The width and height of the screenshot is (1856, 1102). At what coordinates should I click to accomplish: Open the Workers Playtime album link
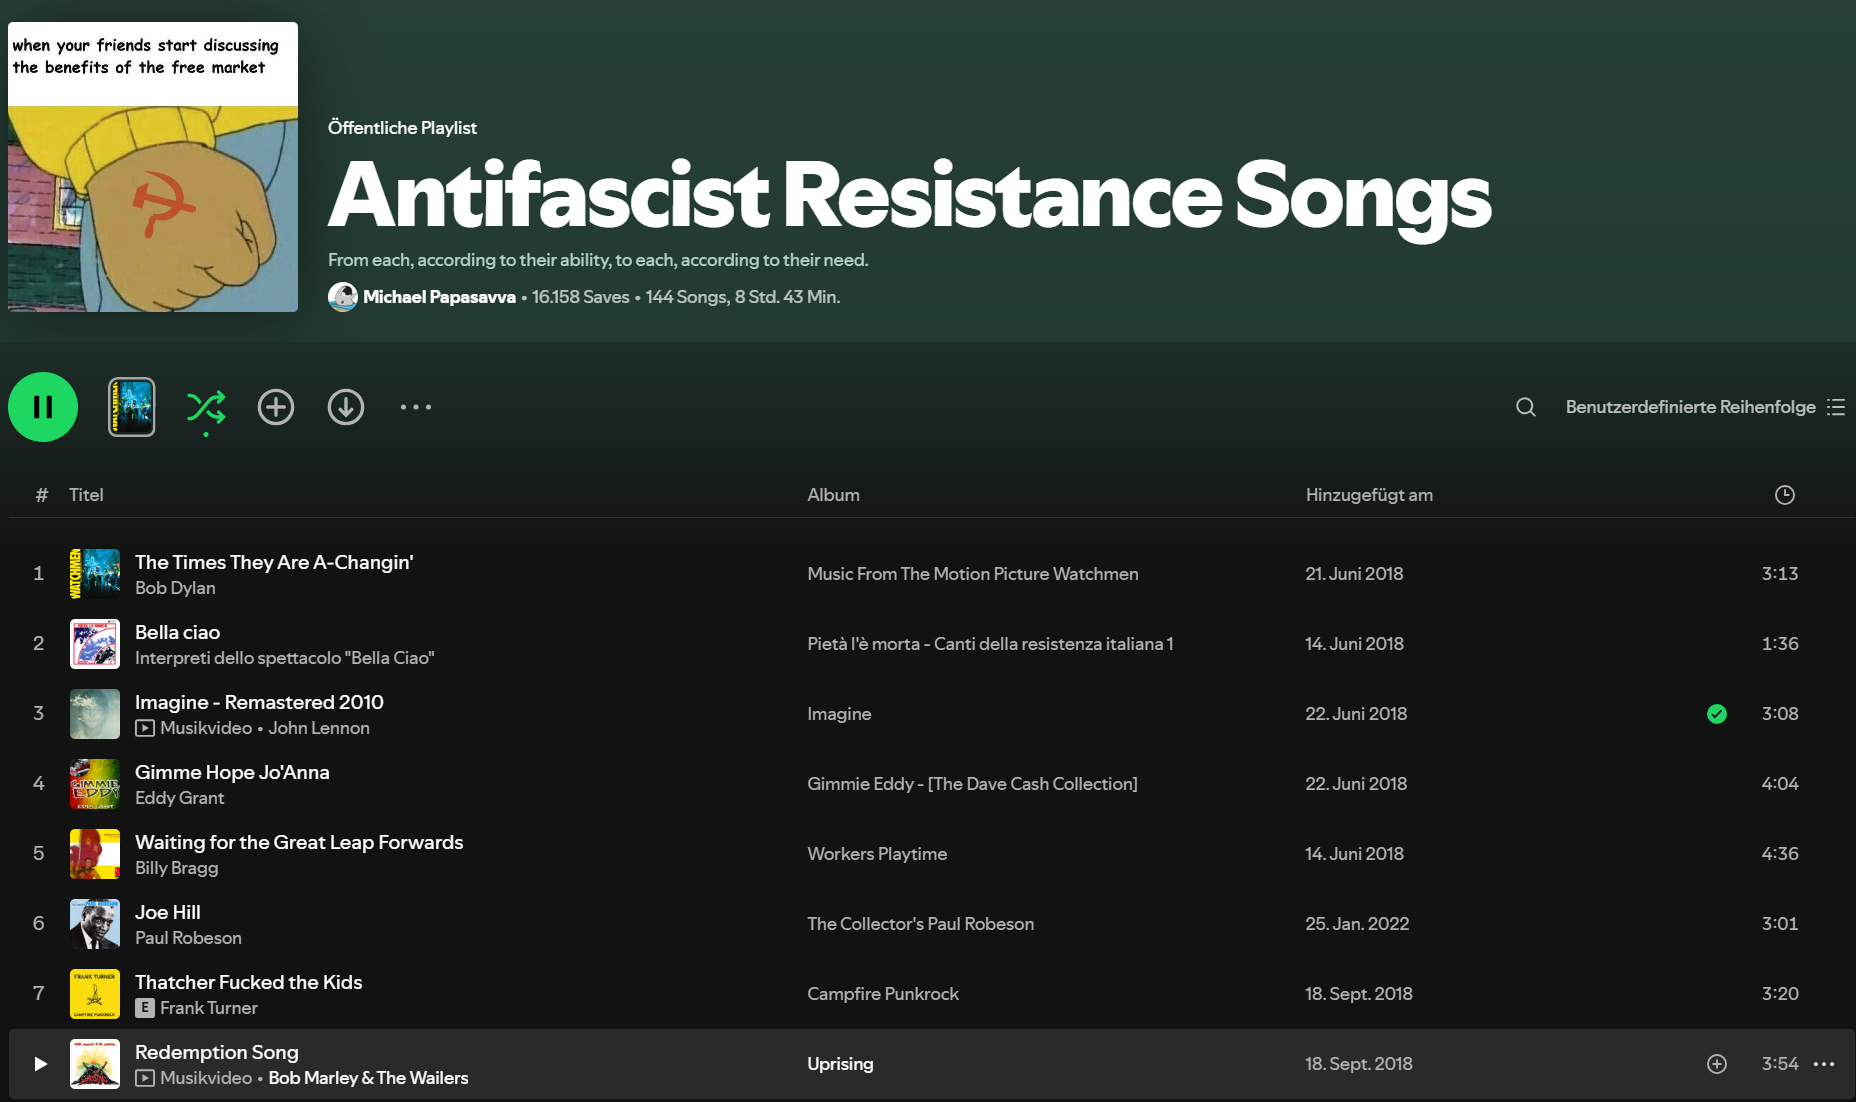pyautogui.click(x=877, y=854)
